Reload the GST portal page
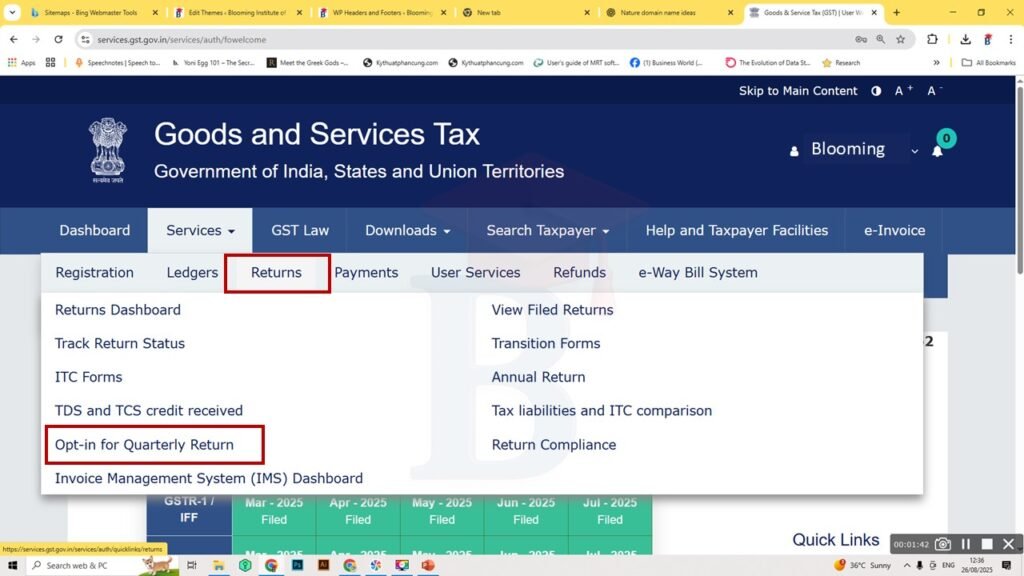 coord(58,39)
